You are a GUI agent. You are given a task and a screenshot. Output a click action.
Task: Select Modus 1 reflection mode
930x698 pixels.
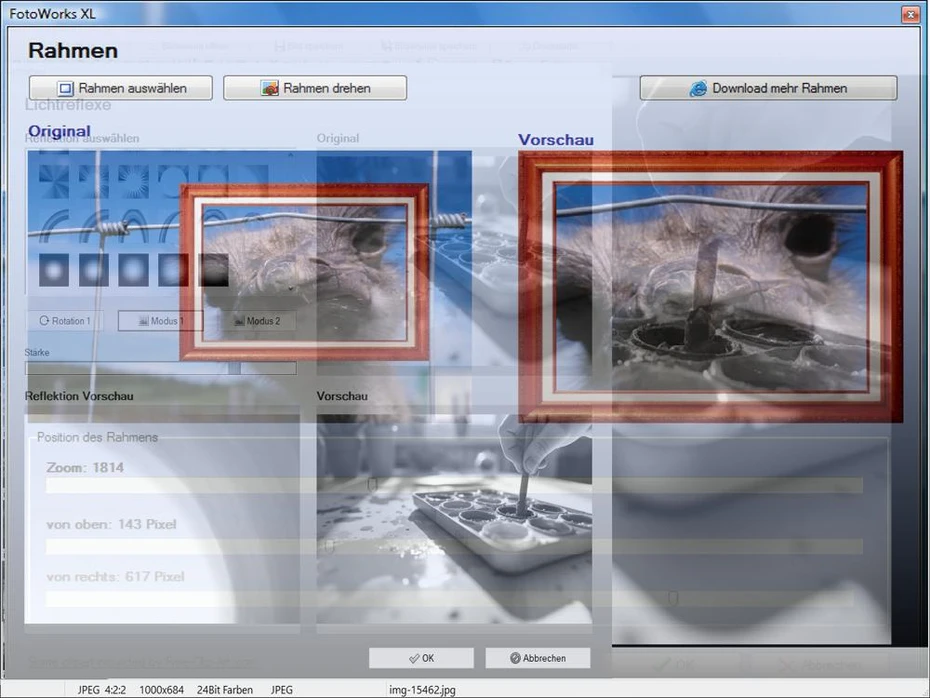[x=160, y=321]
